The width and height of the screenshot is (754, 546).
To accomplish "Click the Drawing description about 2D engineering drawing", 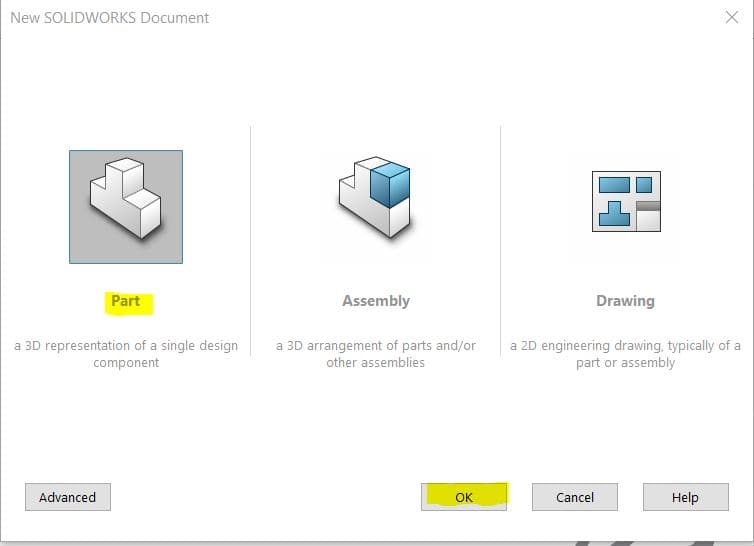I will point(625,354).
